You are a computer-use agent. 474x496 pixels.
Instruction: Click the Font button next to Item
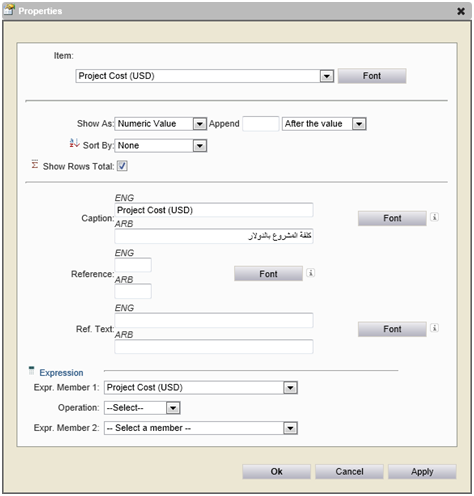pos(372,76)
